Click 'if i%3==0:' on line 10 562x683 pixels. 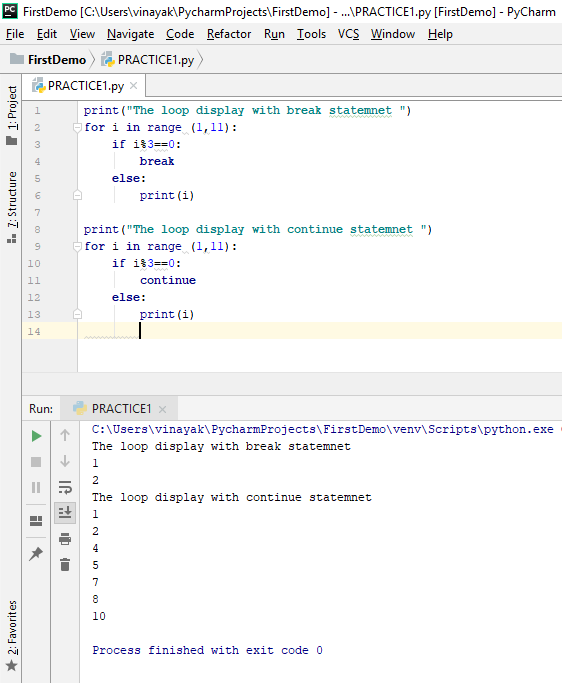click(146, 264)
